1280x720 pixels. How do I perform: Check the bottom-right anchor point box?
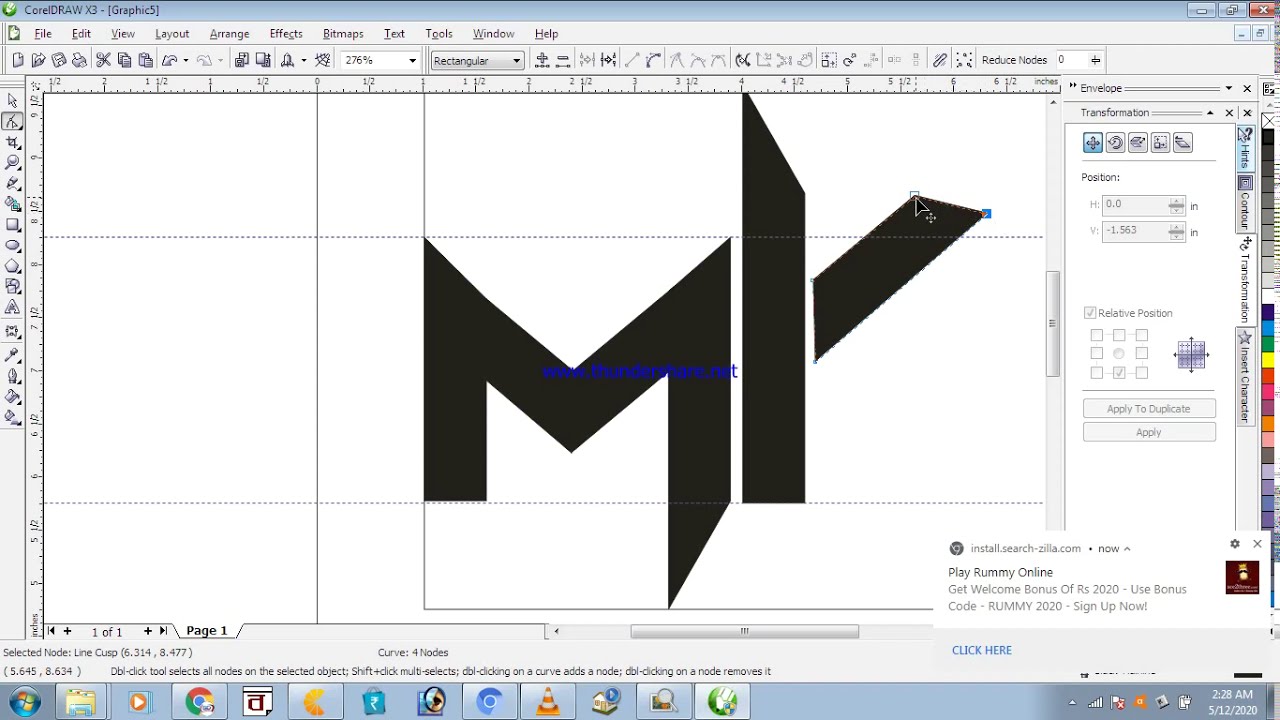pos(1141,373)
